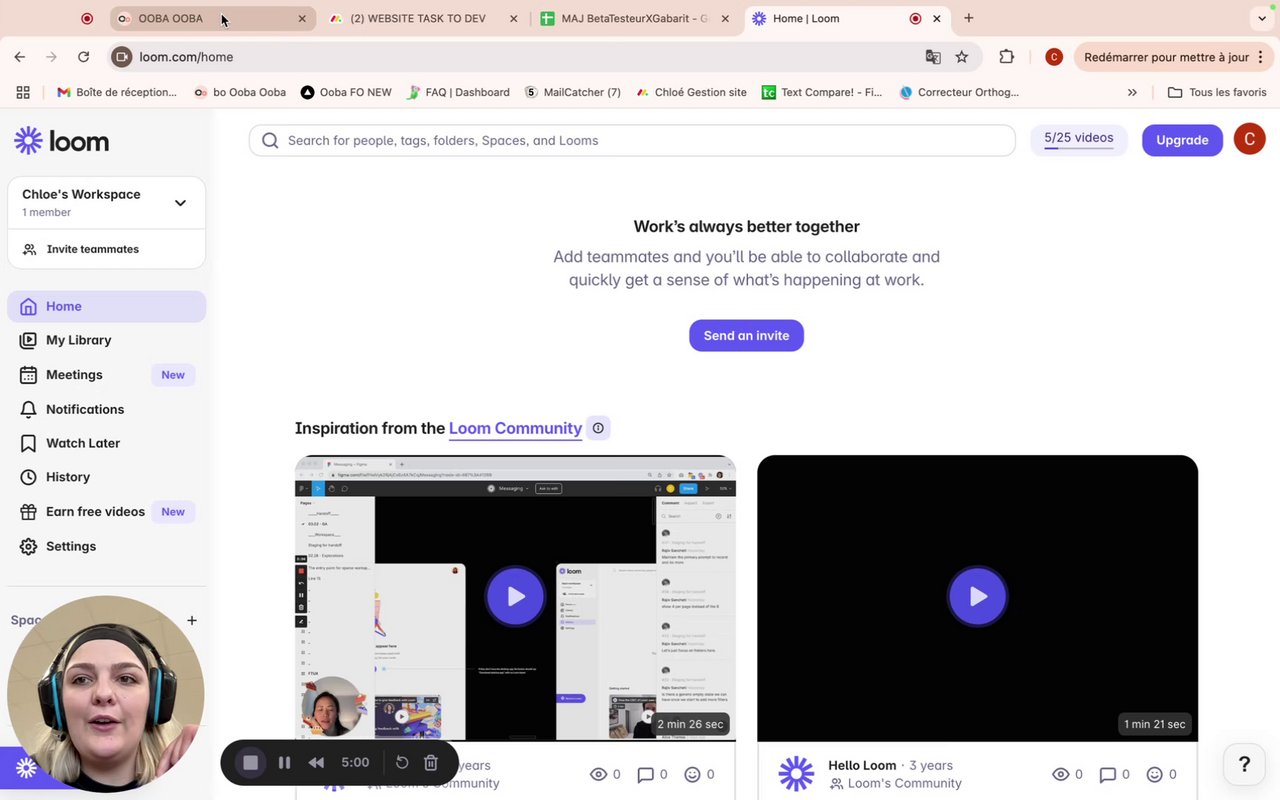Expand Chloe's Workspace dropdown

click(107, 202)
